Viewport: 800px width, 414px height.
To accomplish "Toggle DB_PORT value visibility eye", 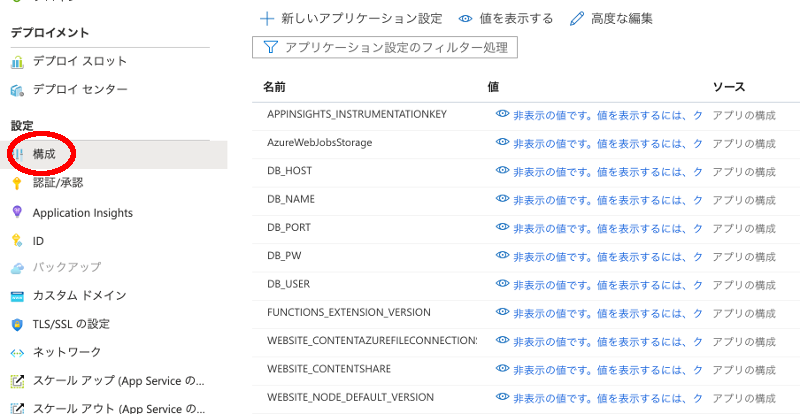I will [503, 227].
